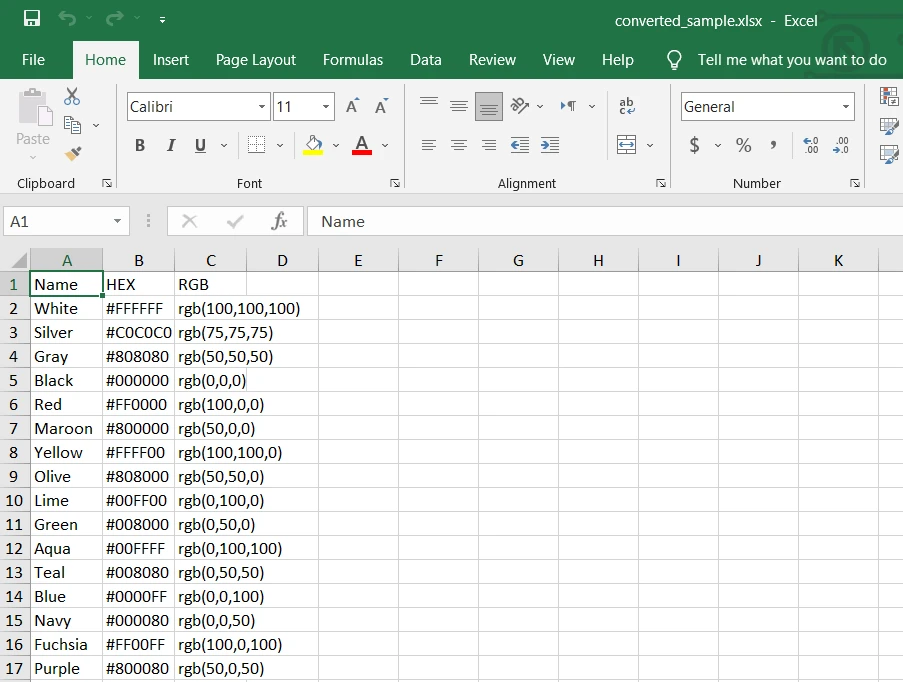Switch to the Insert tab
Viewport: 903px width, 682px height.
point(171,60)
